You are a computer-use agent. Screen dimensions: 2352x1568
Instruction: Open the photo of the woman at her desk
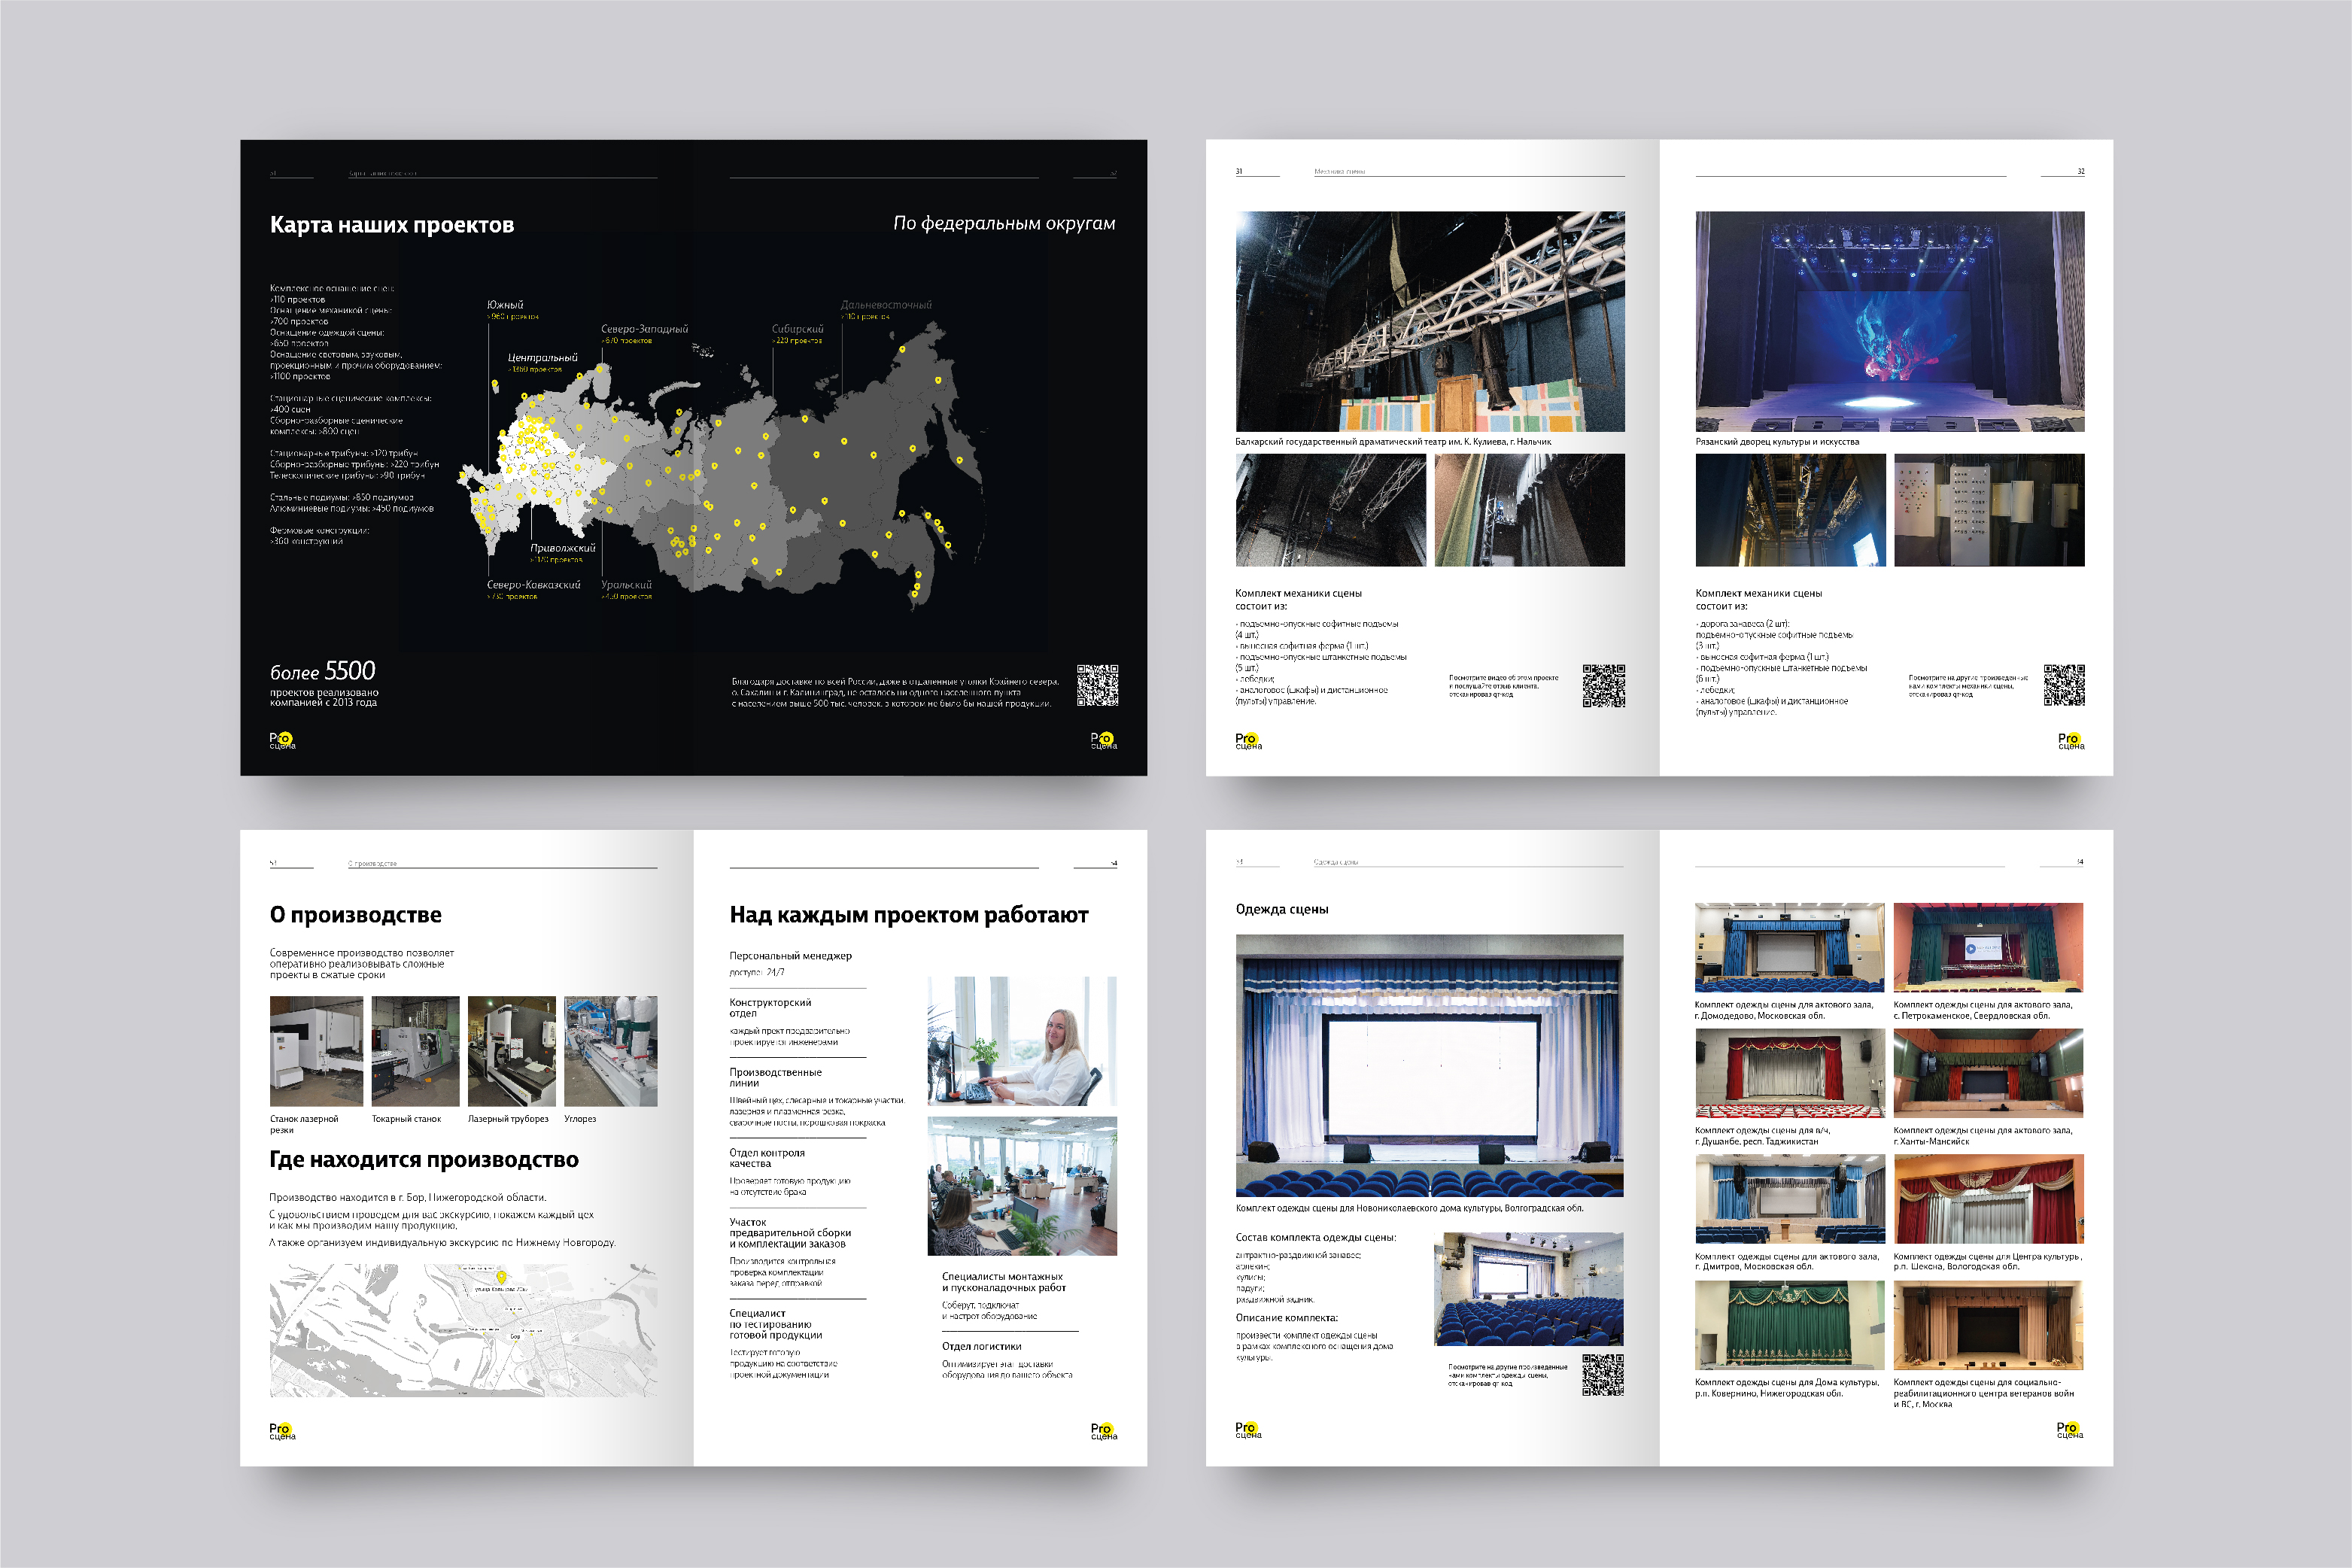[1022, 1041]
